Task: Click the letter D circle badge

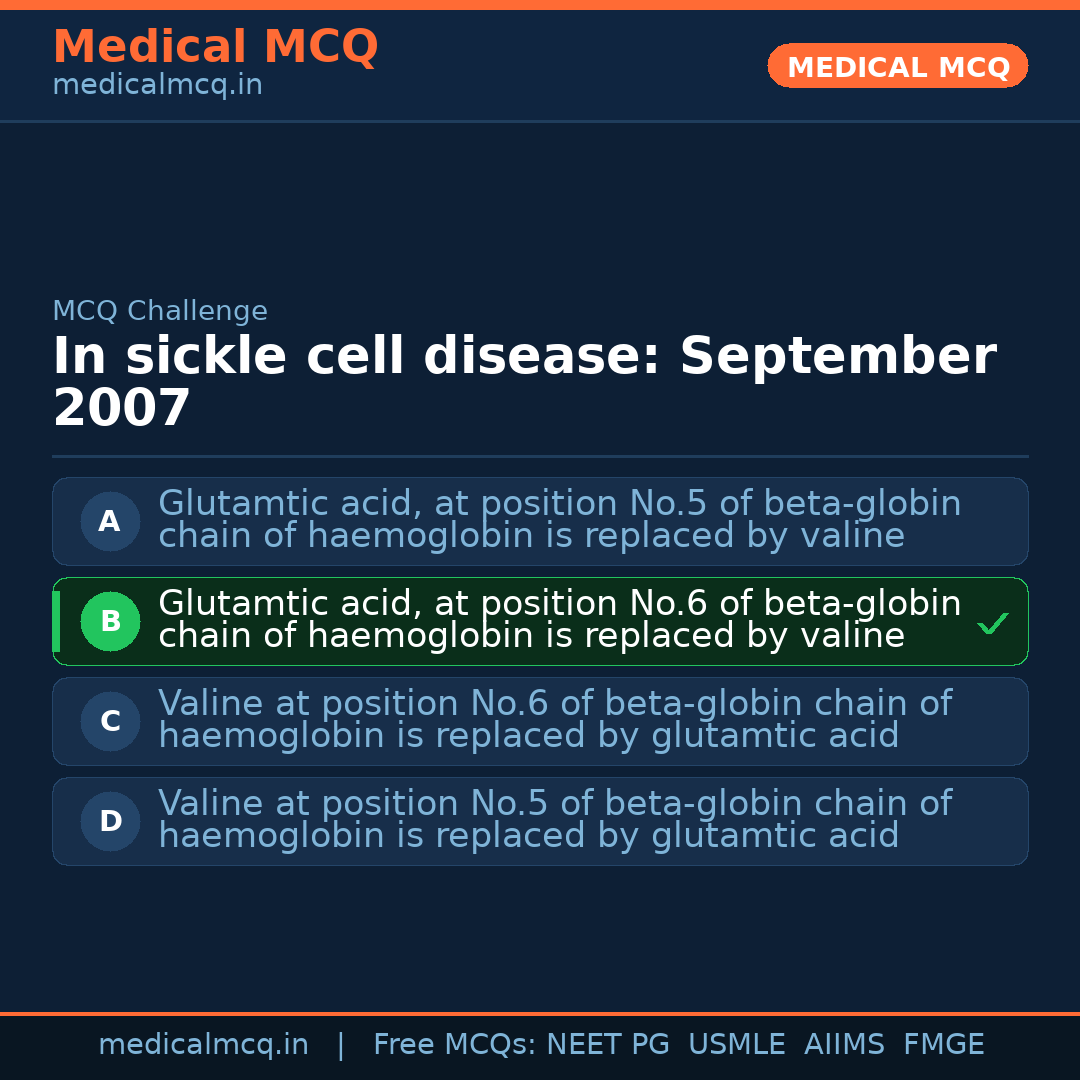Action: point(110,821)
